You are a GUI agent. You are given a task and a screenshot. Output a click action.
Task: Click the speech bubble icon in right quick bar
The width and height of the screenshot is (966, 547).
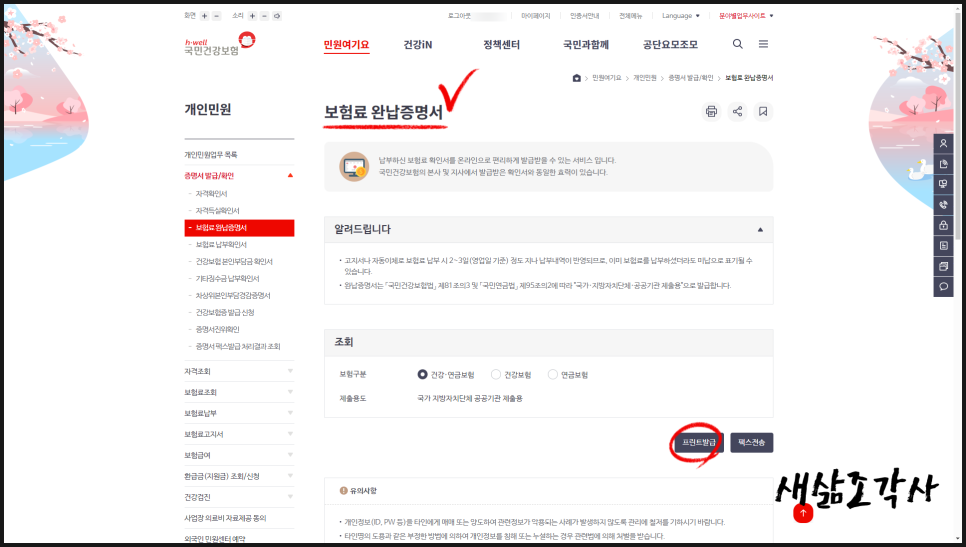coord(943,286)
